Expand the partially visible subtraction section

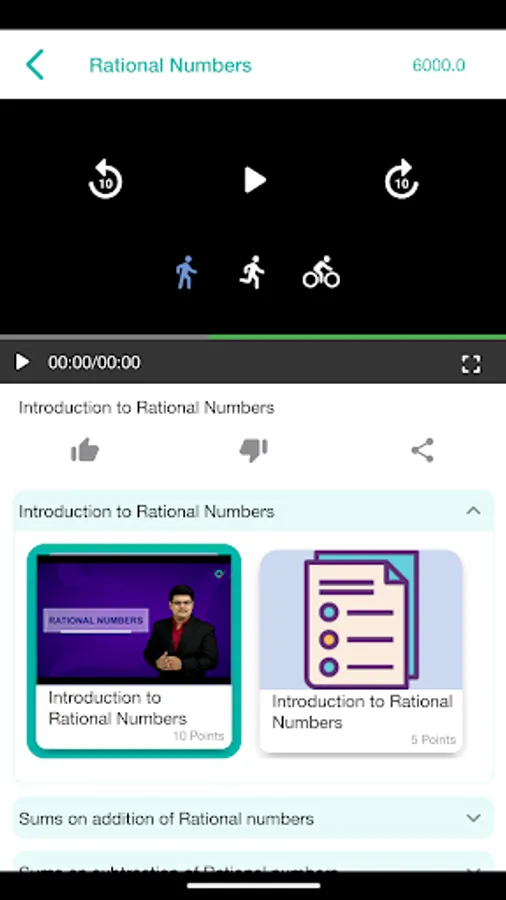253,862
